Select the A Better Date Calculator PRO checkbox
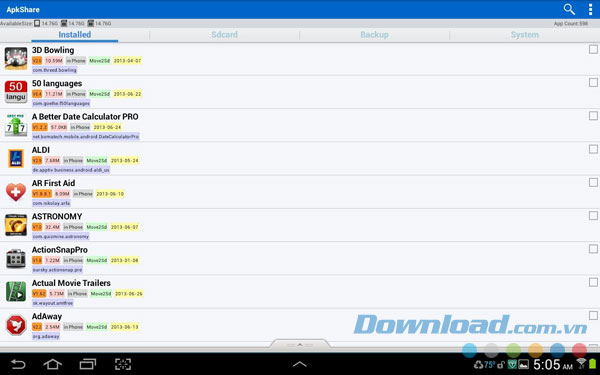 pyautogui.click(x=593, y=116)
